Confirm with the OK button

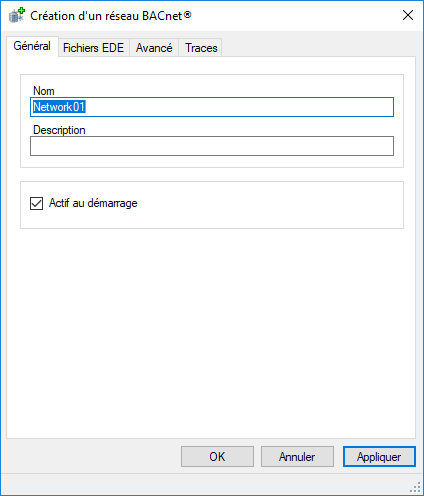click(x=217, y=456)
